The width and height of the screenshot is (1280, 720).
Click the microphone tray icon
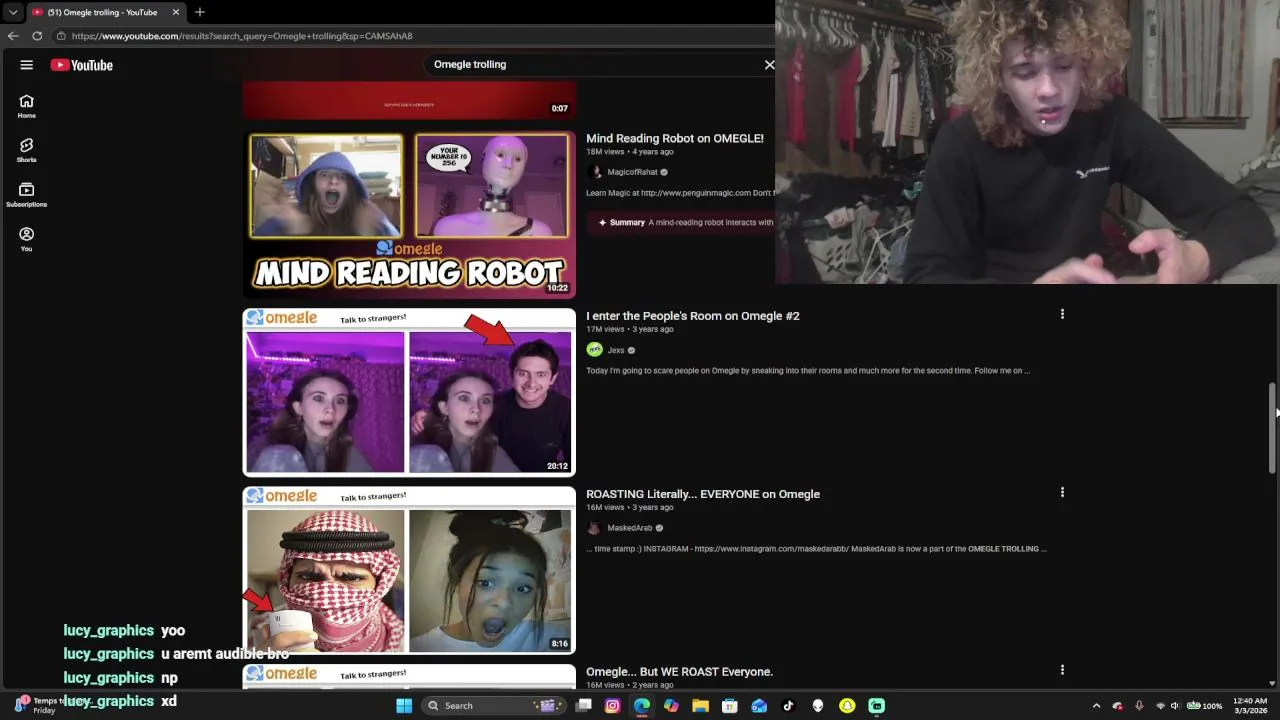(x=1139, y=706)
